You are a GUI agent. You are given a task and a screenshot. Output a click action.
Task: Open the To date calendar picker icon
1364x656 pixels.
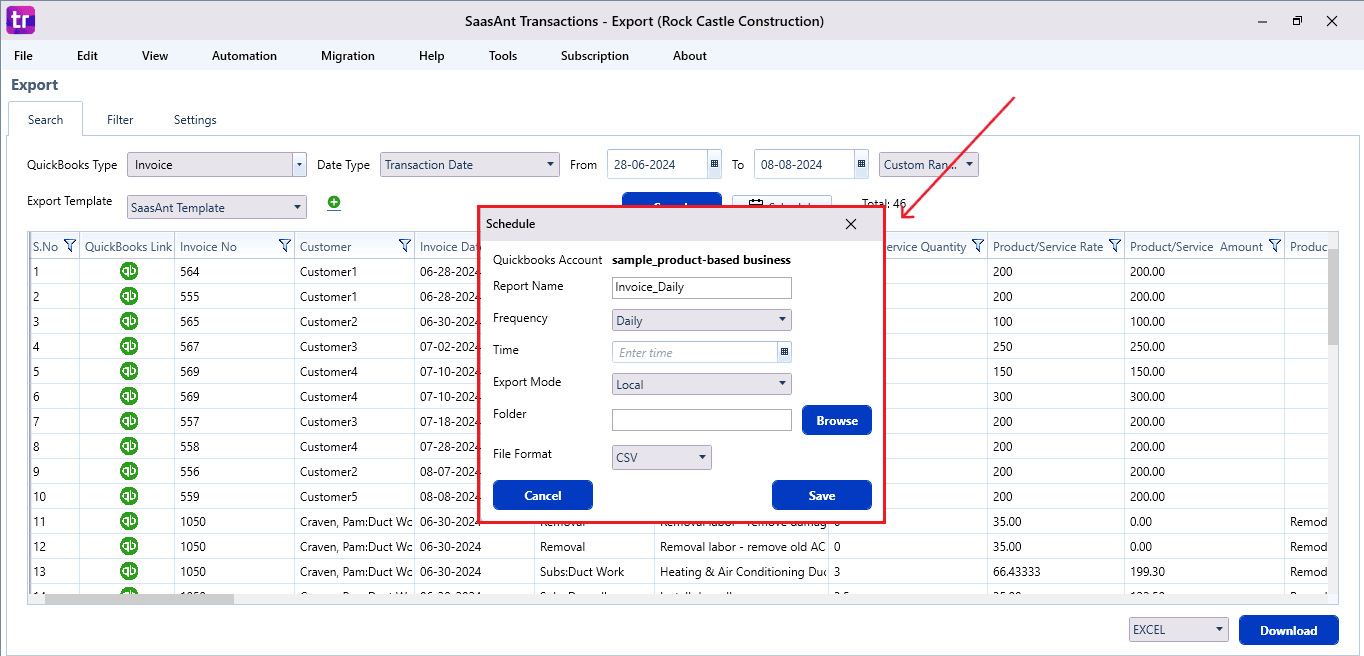861,164
